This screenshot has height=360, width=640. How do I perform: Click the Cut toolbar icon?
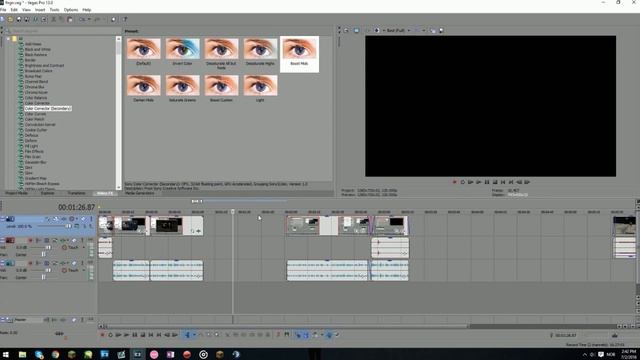coord(53,19)
